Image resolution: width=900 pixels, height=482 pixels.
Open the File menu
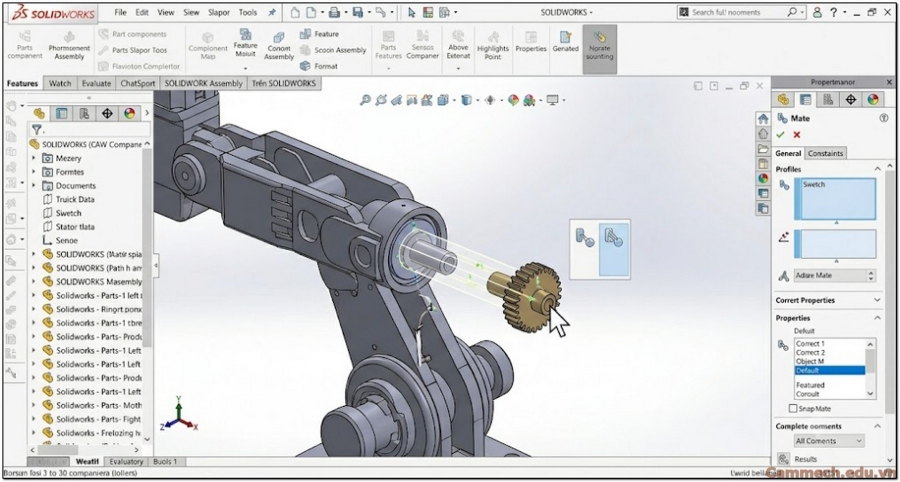point(121,12)
